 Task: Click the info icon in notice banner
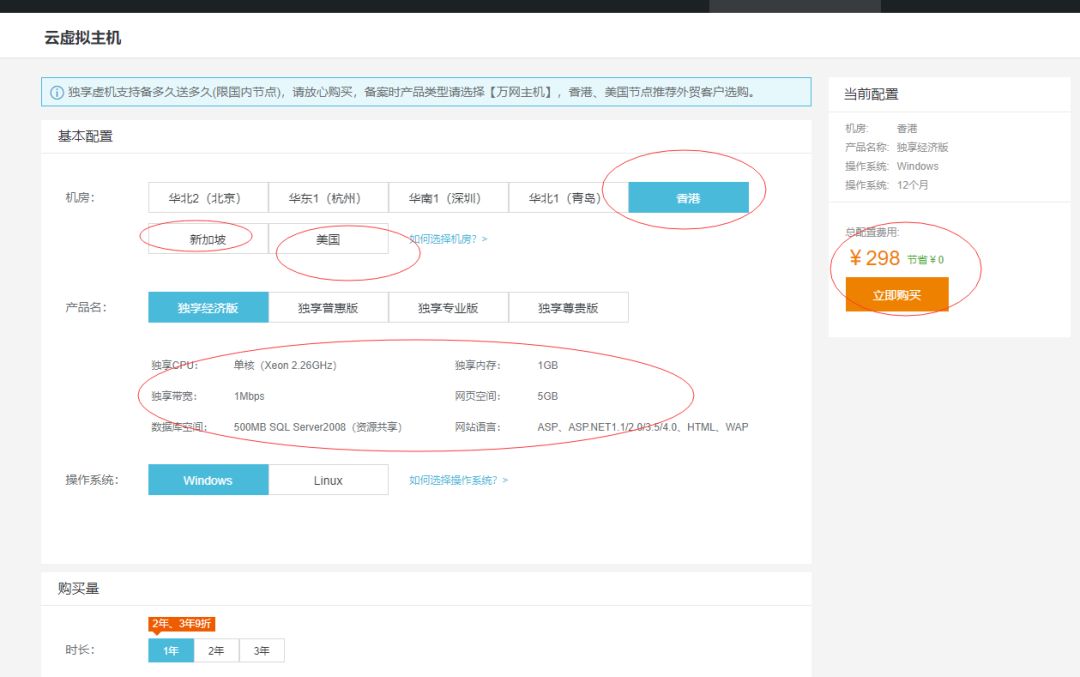(57, 93)
